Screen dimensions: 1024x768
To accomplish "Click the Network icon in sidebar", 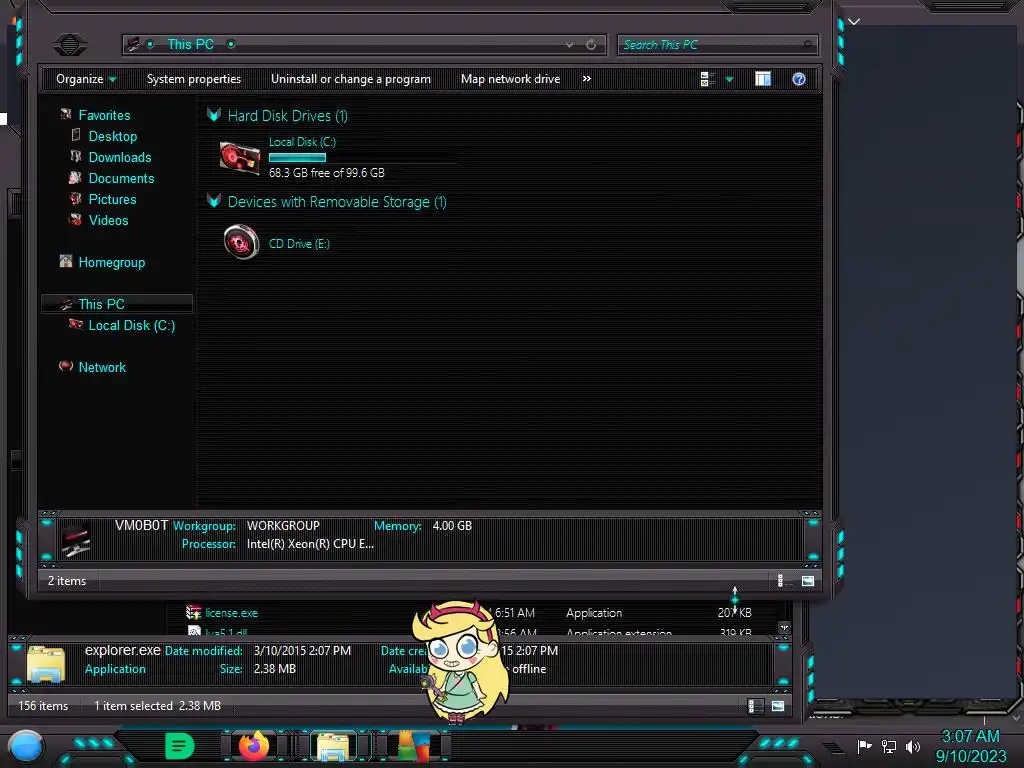I will point(65,366).
